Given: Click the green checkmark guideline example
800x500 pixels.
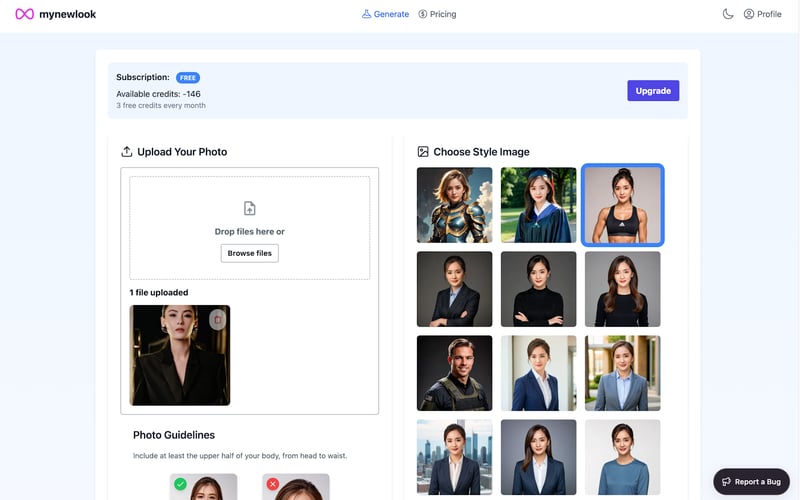Looking at the screenshot, I should coord(204,487).
